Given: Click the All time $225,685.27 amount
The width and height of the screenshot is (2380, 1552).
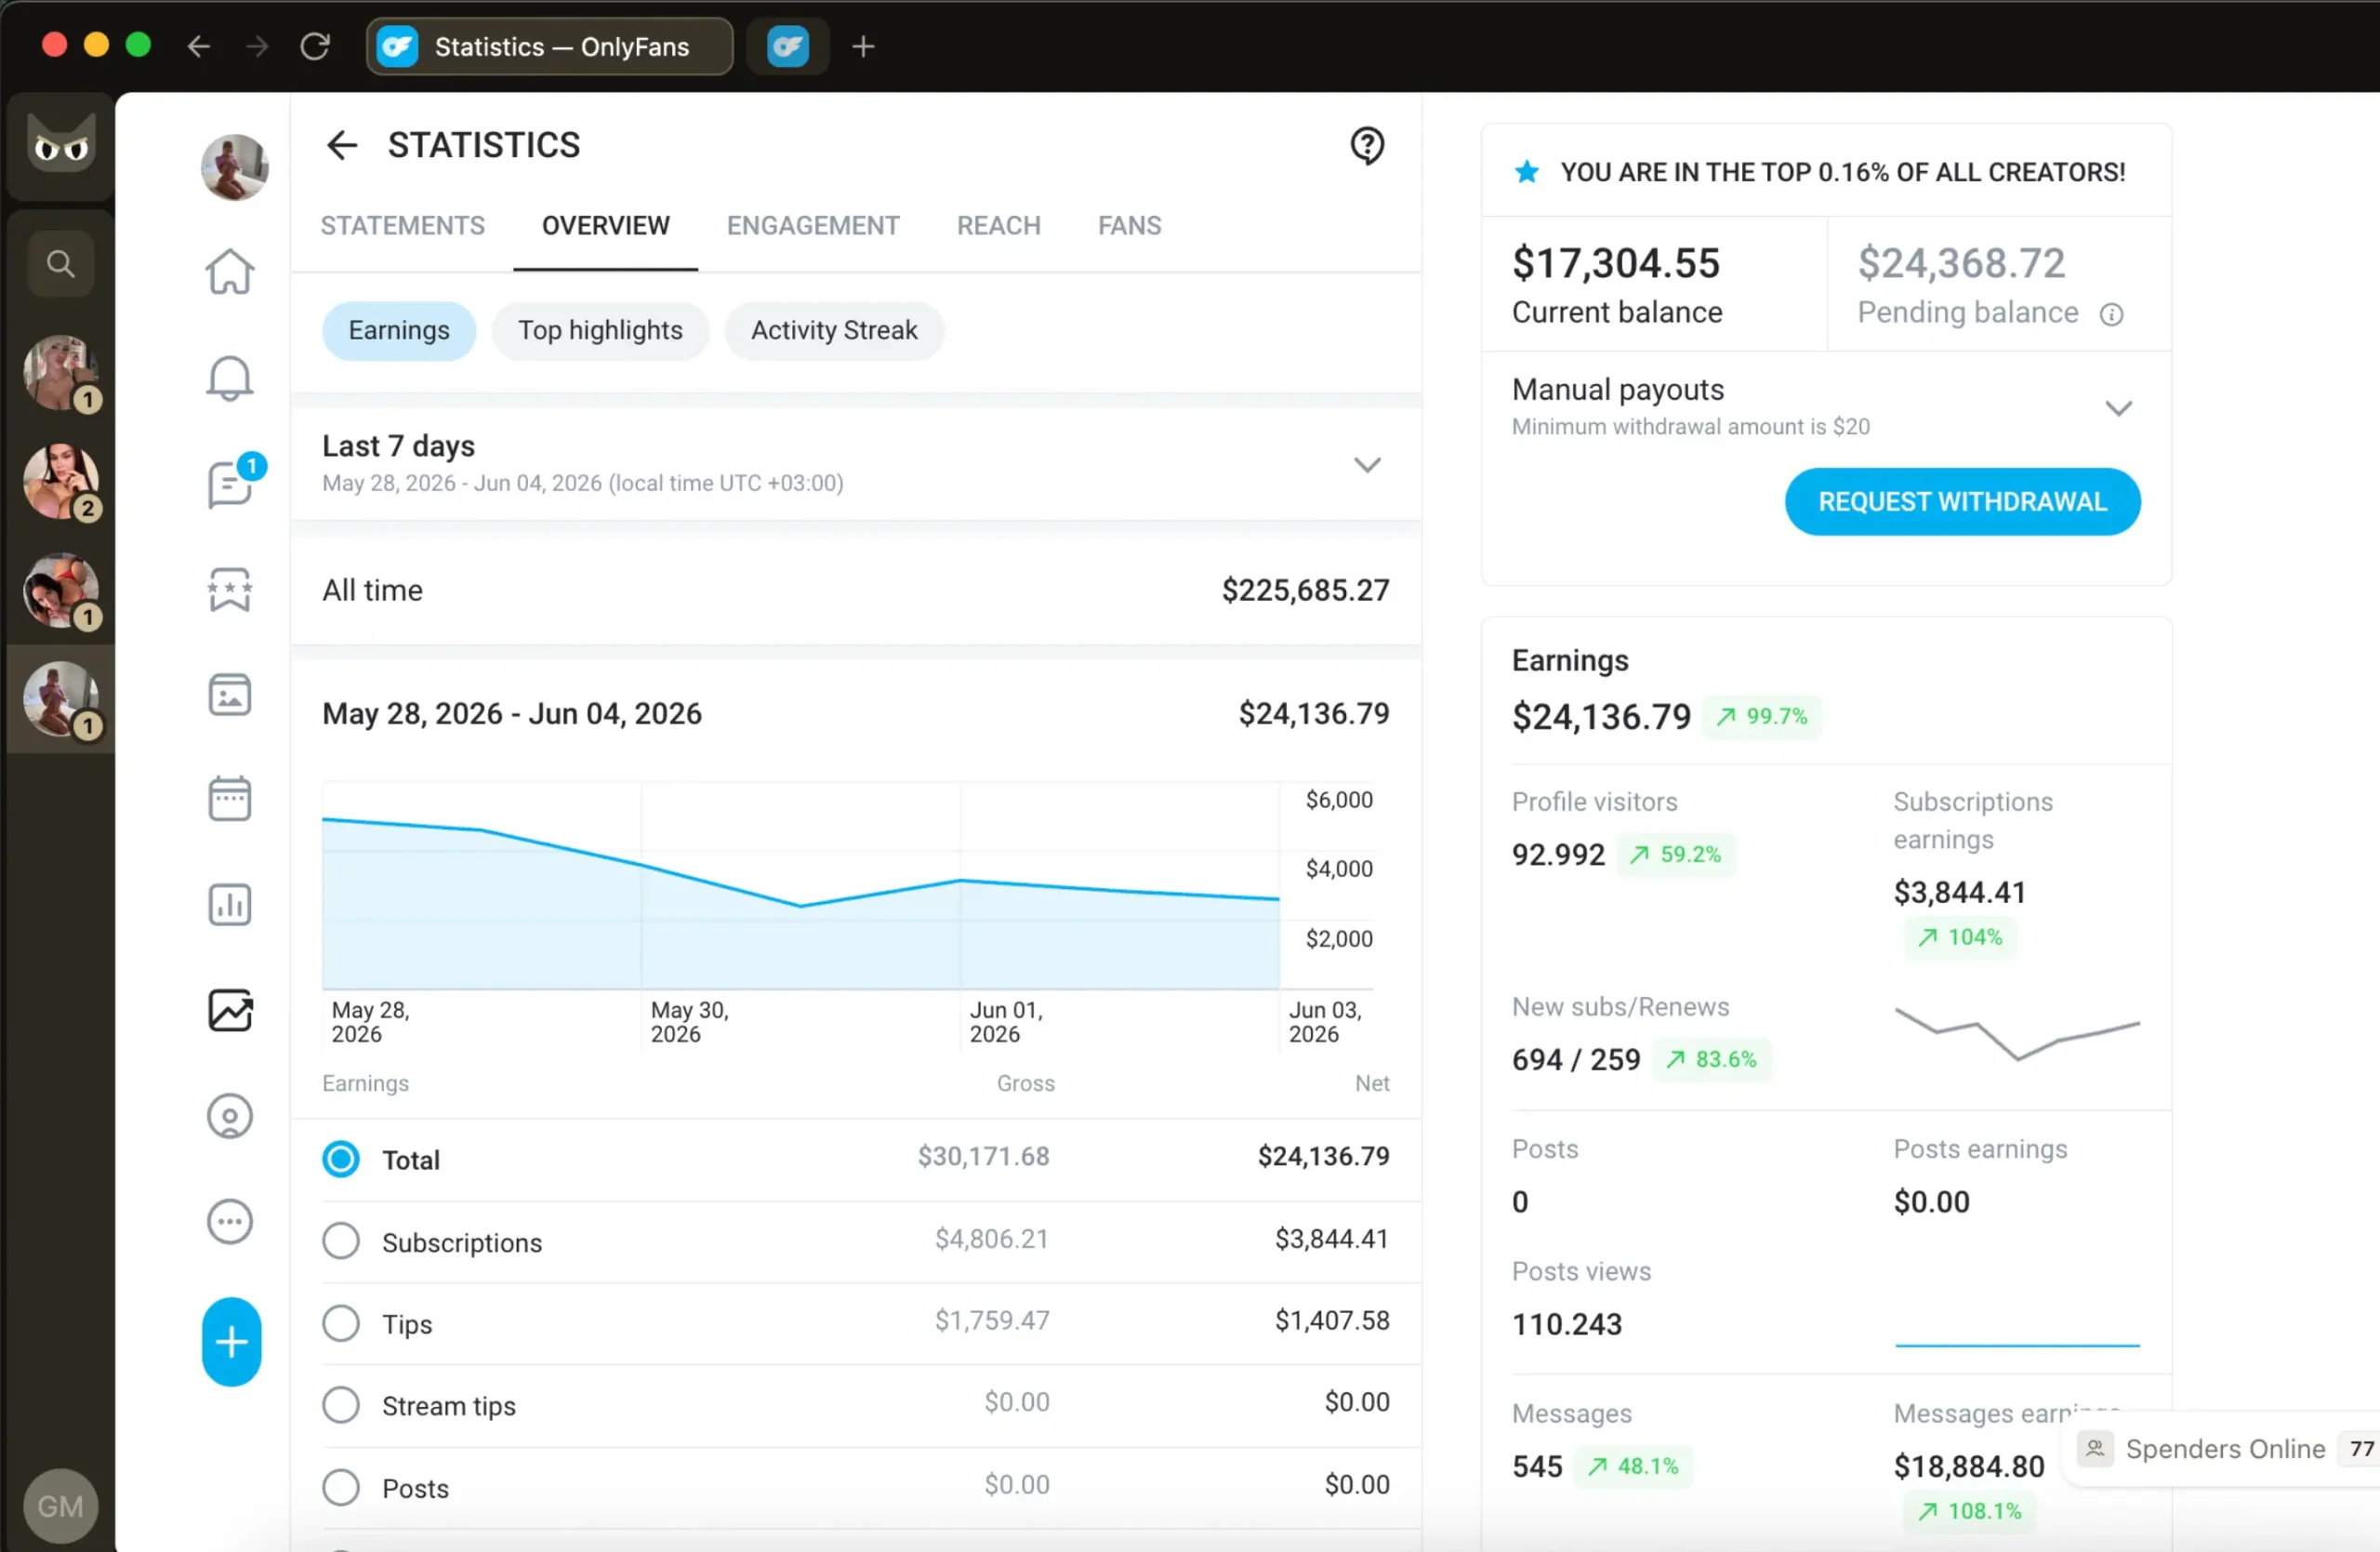Looking at the screenshot, I should point(1305,590).
